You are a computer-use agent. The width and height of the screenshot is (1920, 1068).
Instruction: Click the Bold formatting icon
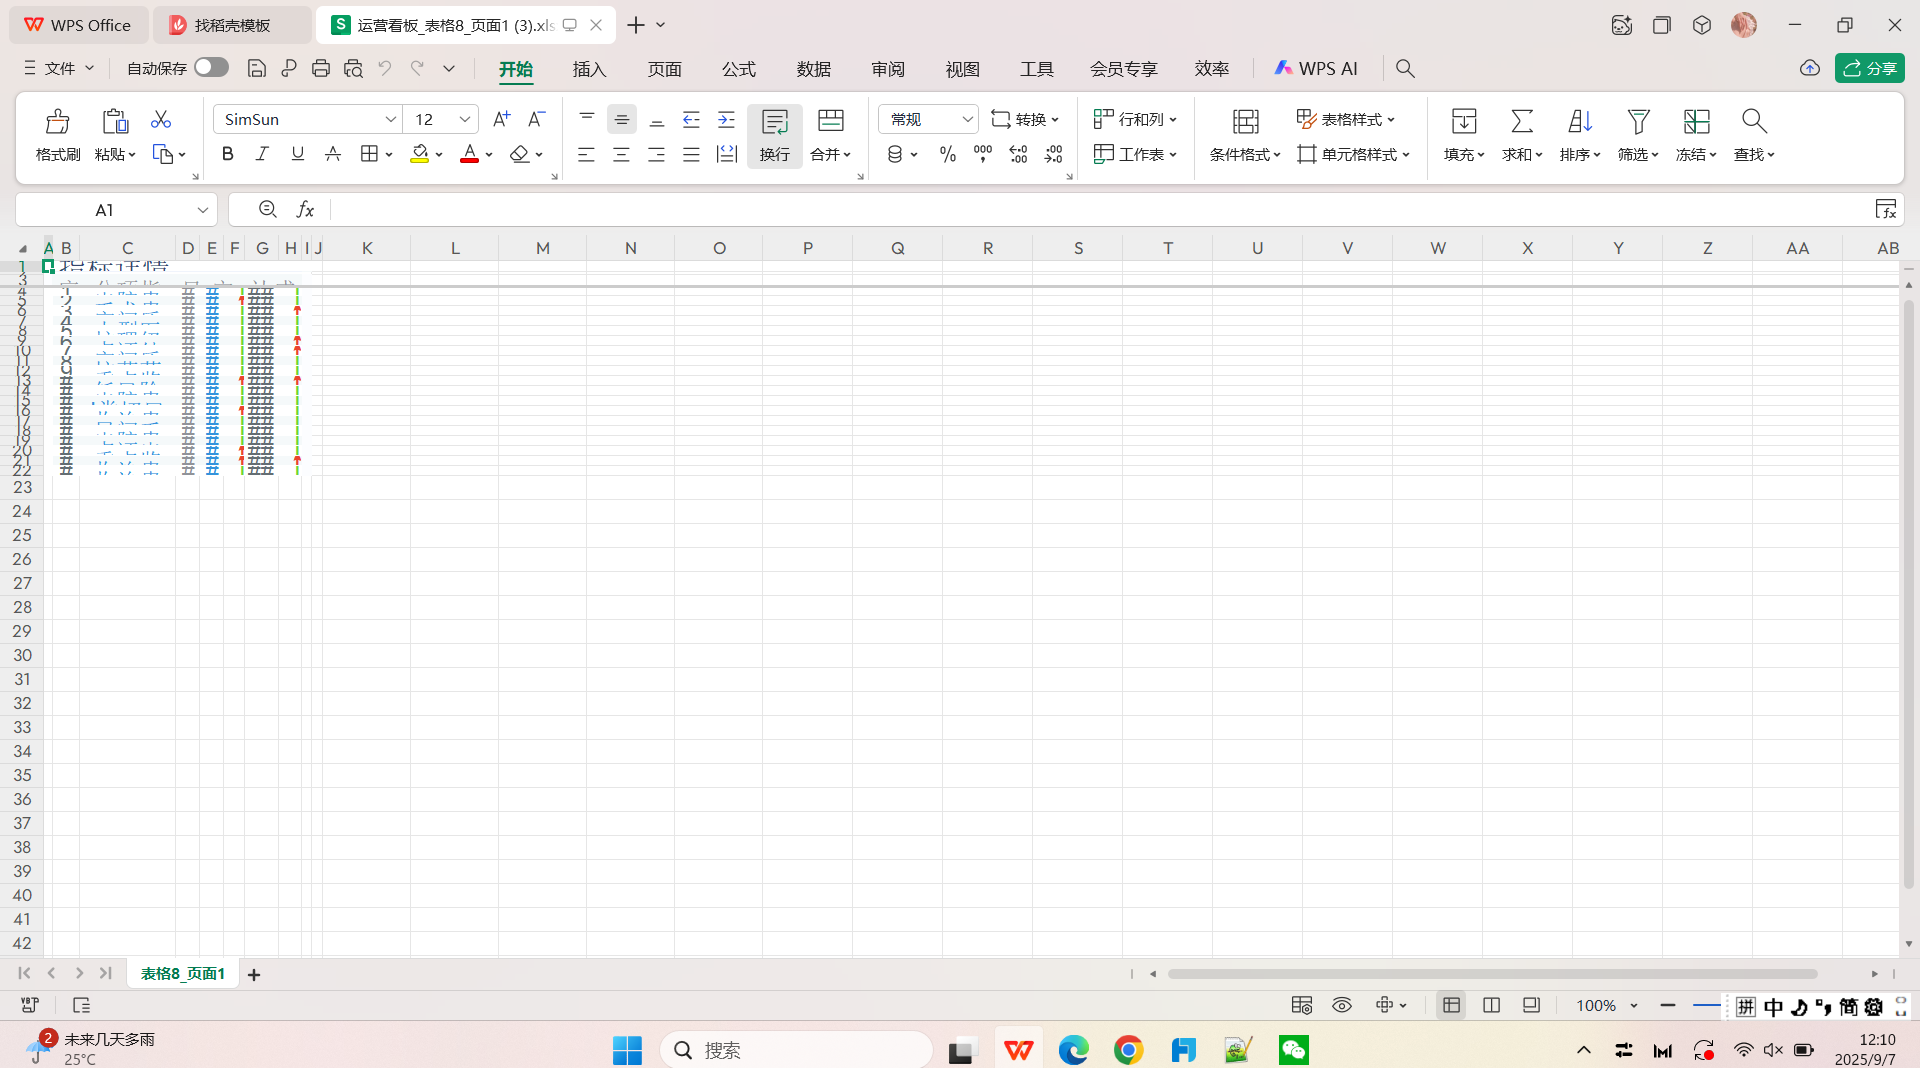tap(227, 154)
